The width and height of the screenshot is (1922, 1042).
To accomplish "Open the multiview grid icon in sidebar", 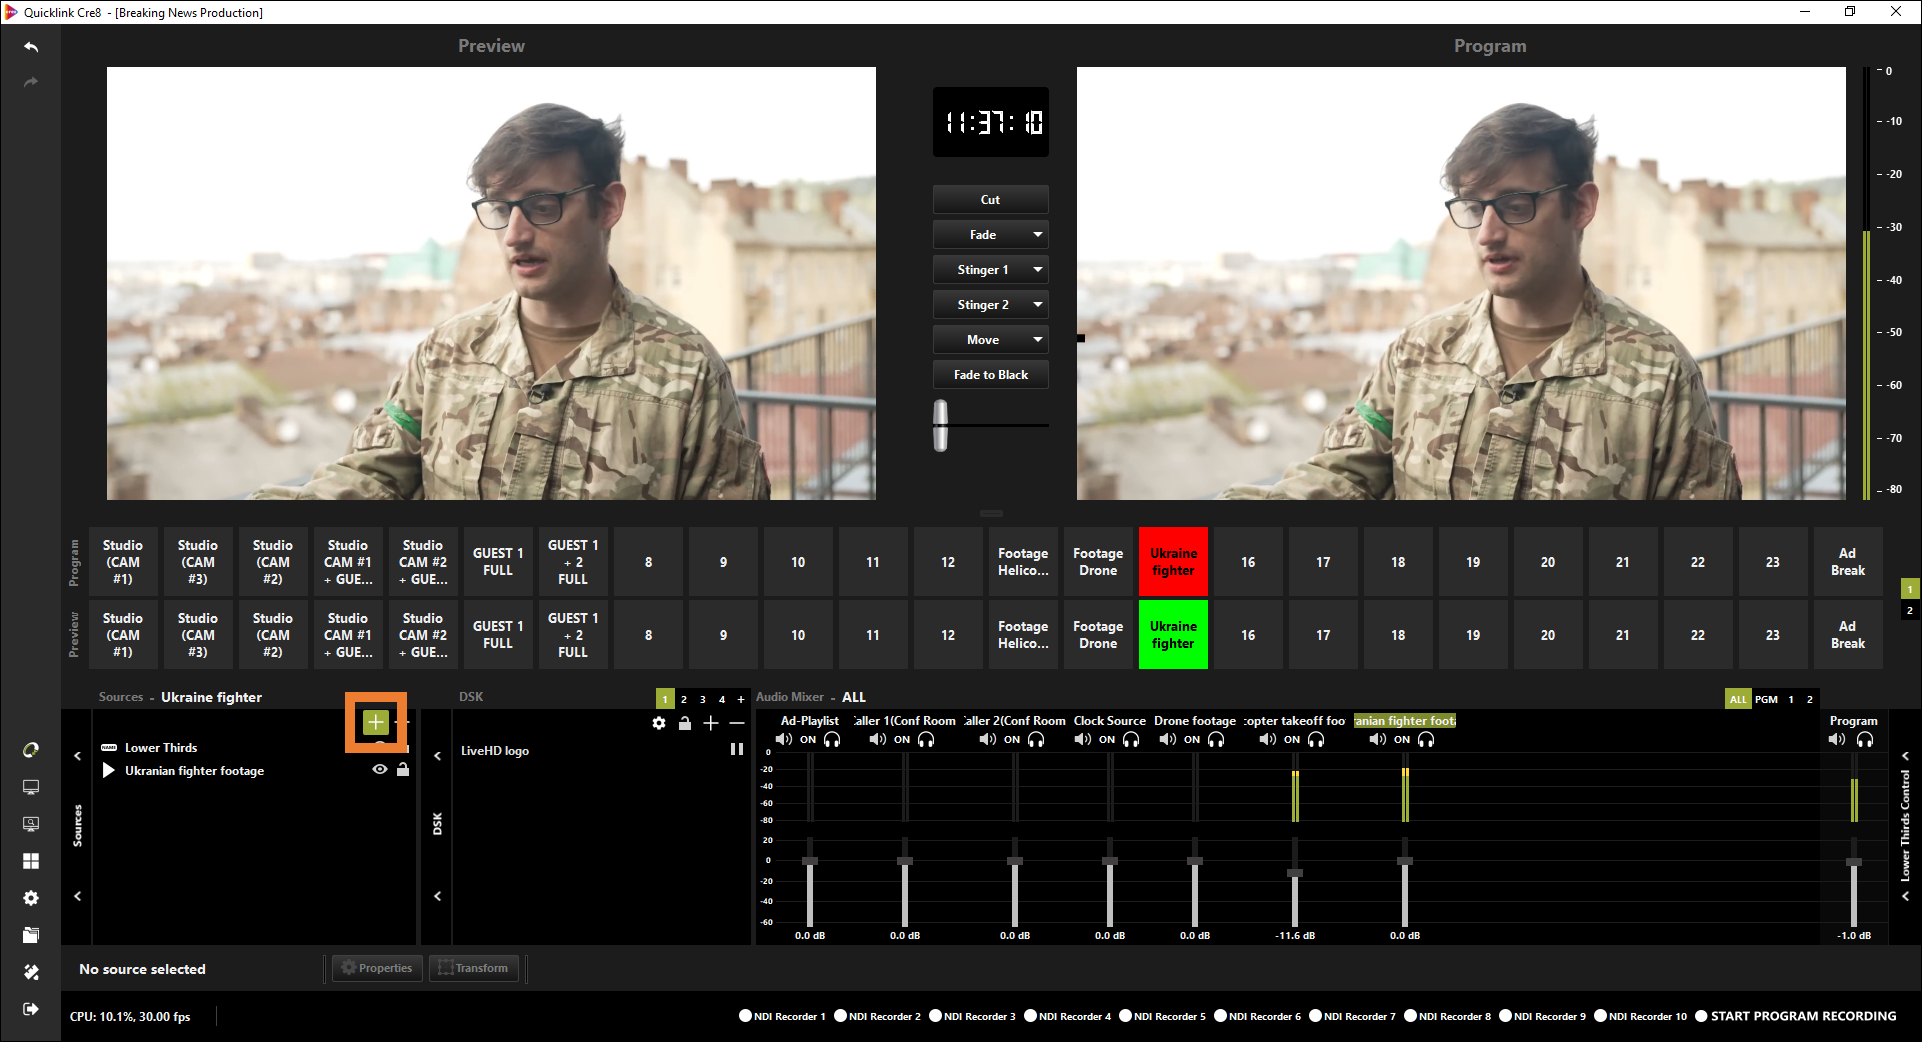I will (x=31, y=861).
